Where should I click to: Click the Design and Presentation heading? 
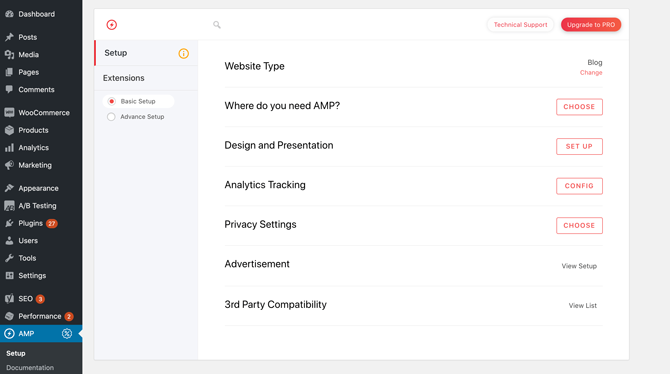coord(279,145)
